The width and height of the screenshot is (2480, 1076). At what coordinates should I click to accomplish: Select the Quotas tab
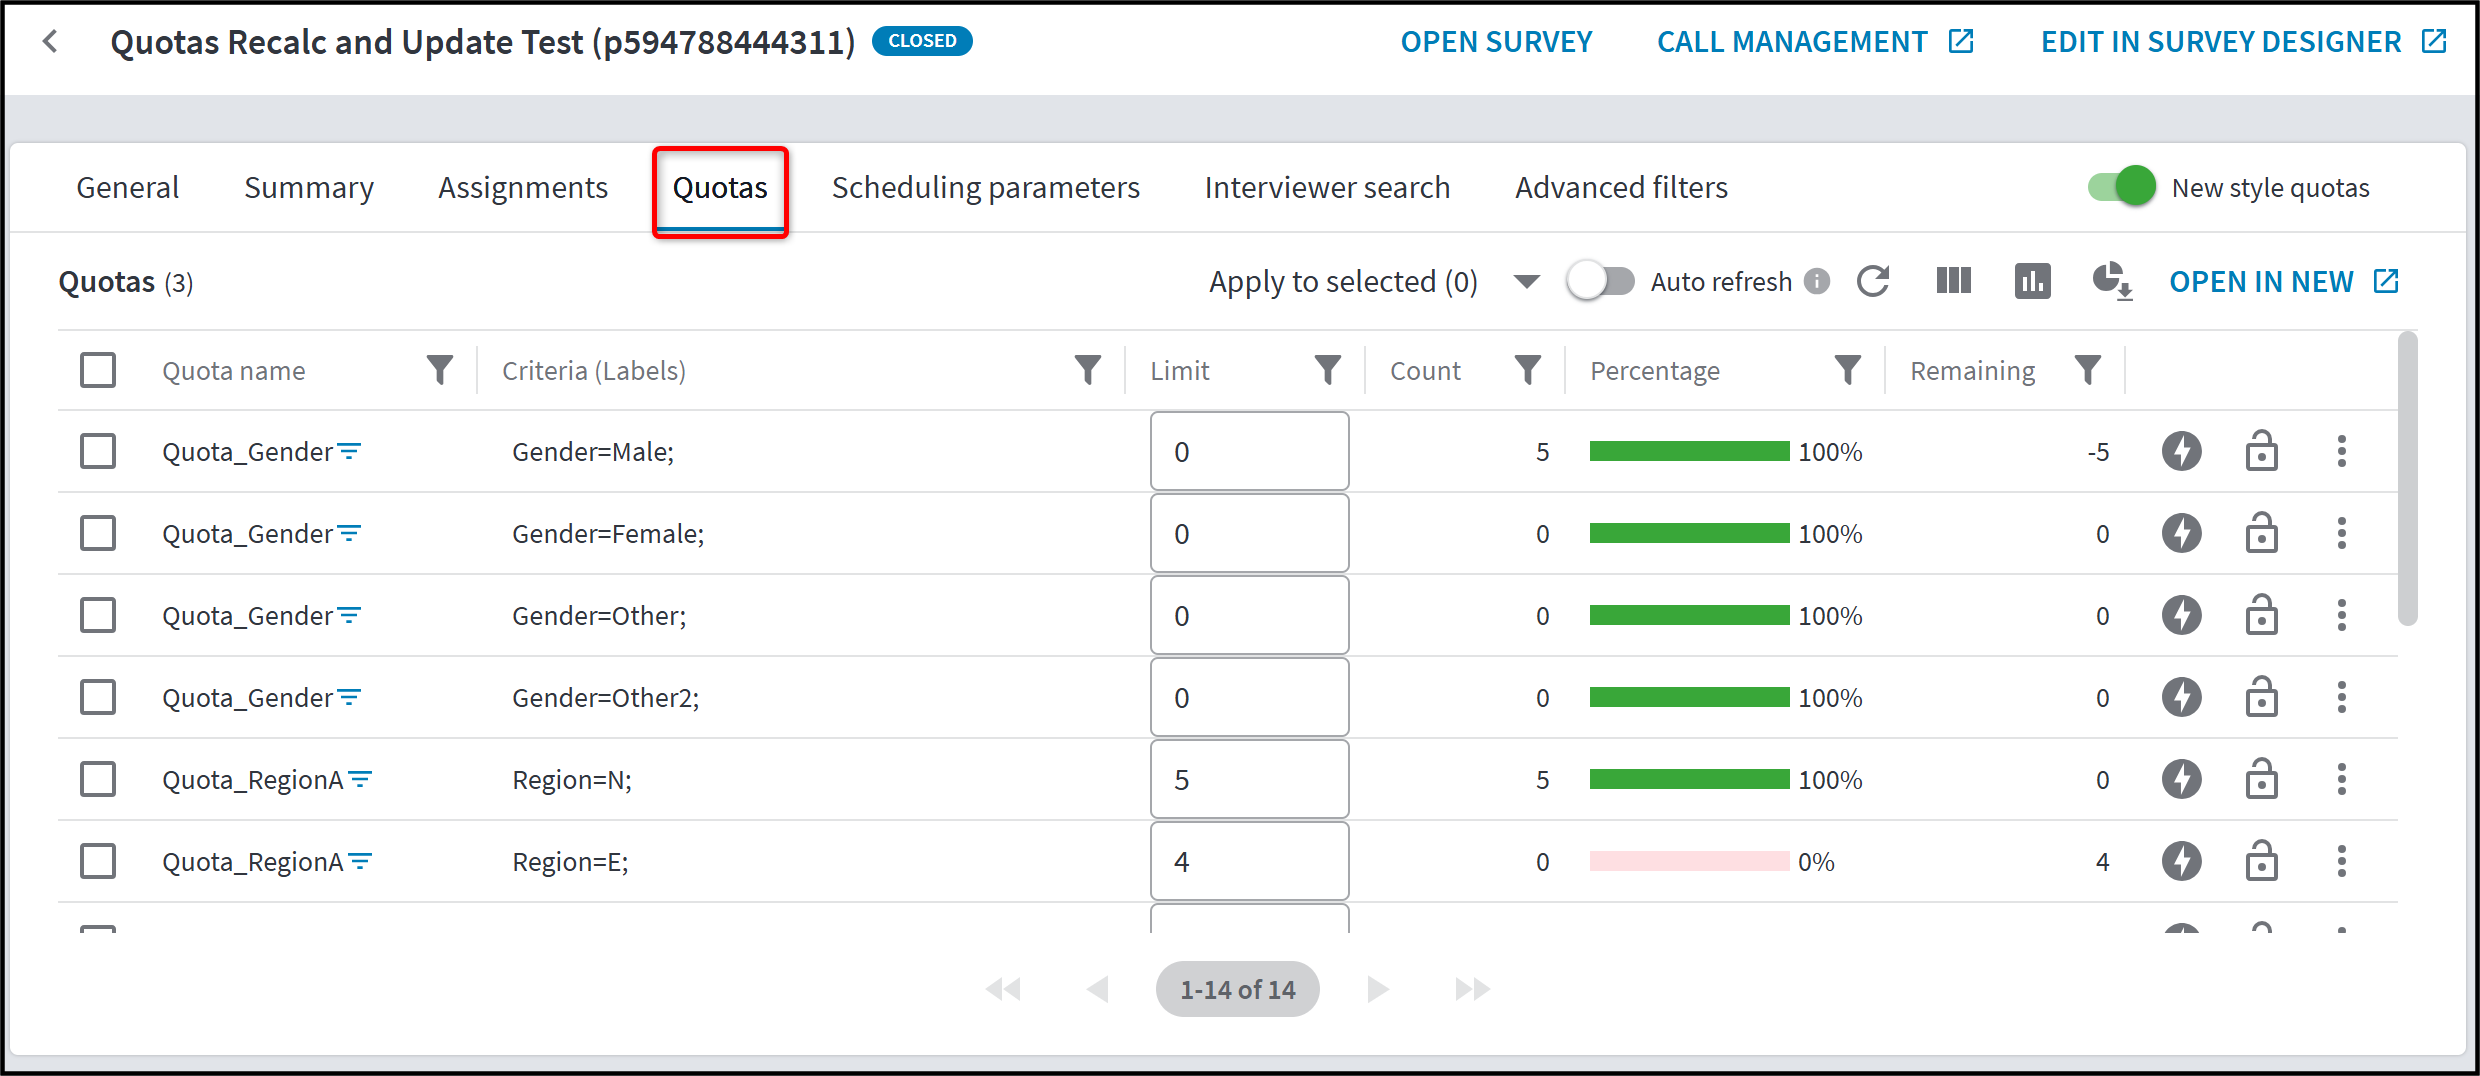click(720, 188)
